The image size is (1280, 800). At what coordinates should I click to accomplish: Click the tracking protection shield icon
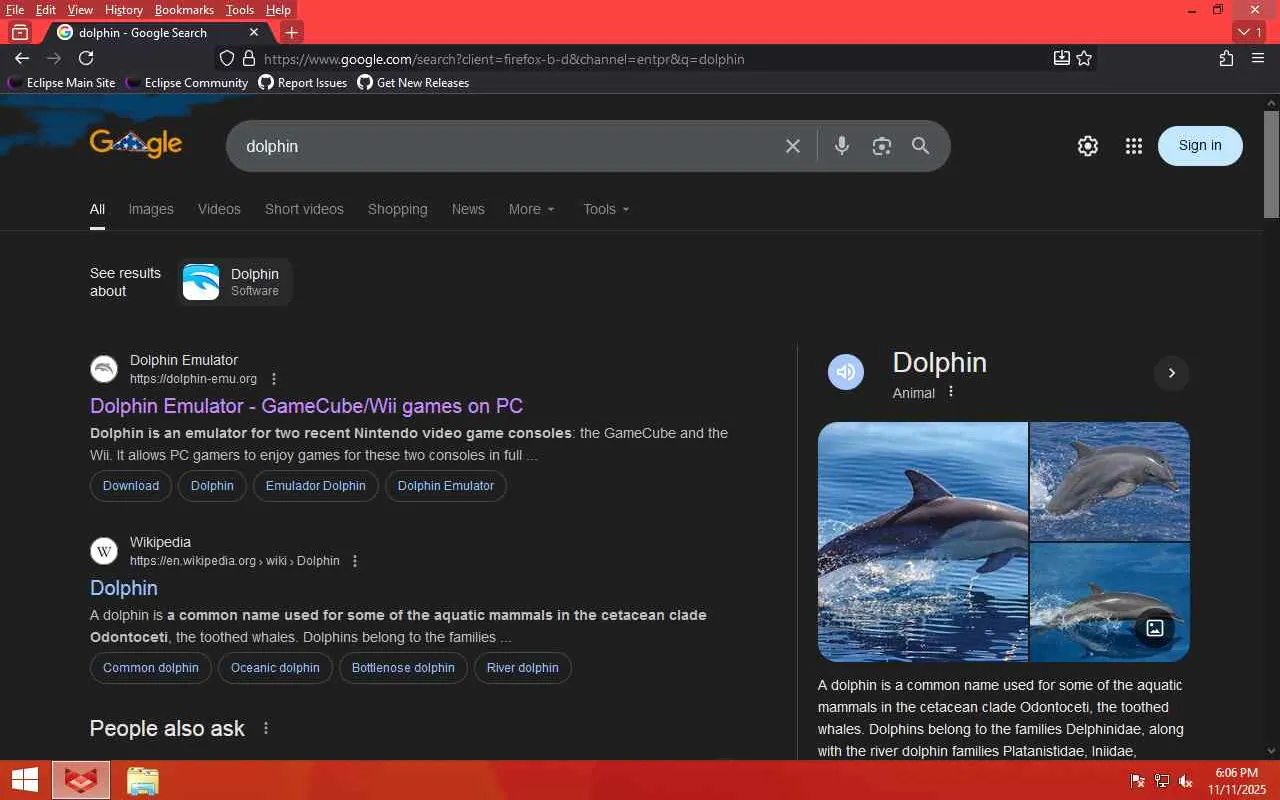pyautogui.click(x=227, y=58)
